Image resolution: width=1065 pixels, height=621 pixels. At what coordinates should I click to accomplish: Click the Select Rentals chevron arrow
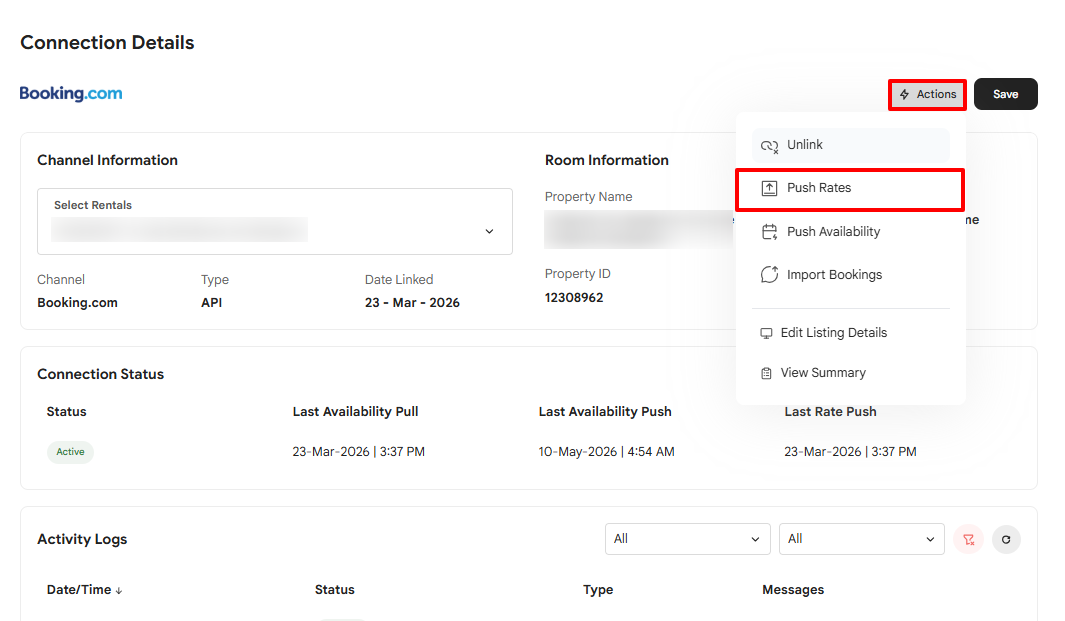pyautogui.click(x=489, y=232)
